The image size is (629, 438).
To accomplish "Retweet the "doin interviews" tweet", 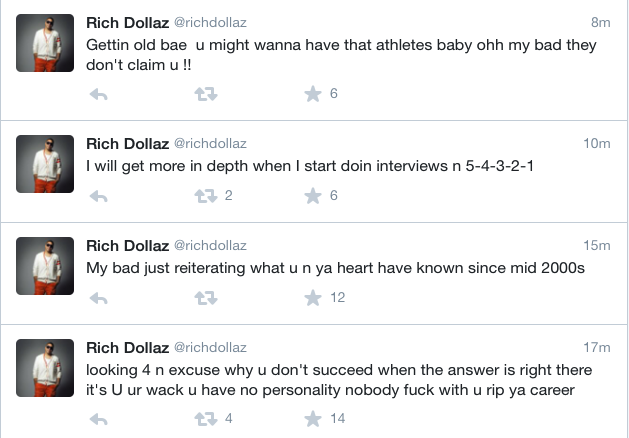I will 203,196.
